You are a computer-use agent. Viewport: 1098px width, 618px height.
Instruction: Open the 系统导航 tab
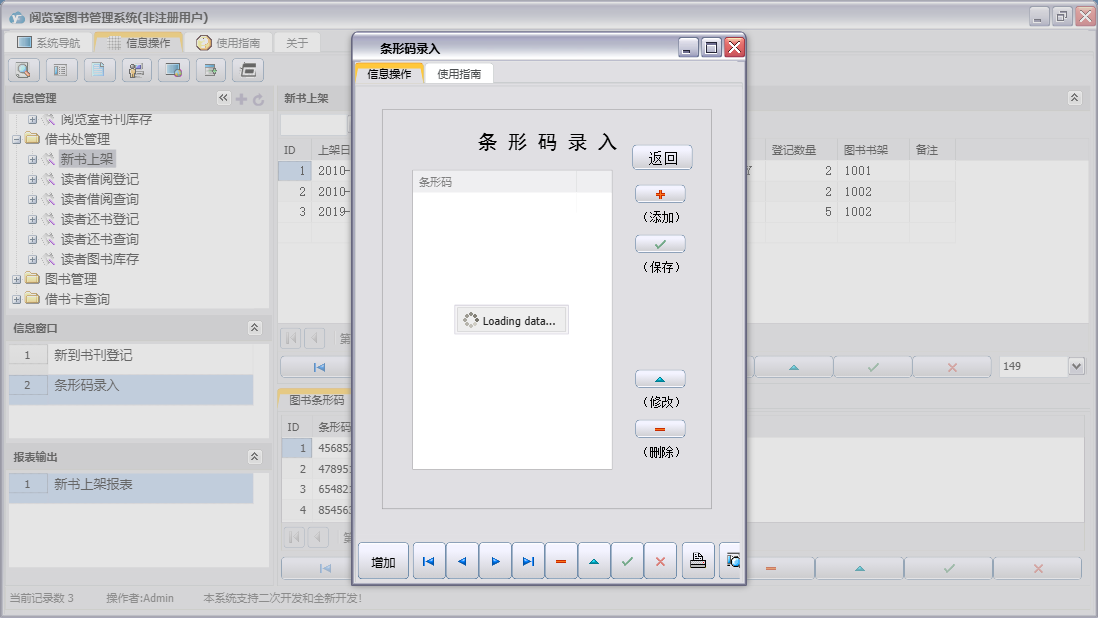click(x=49, y=43)
